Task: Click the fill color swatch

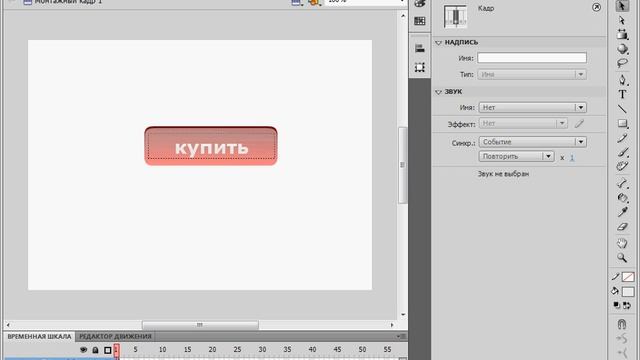Action: (628, 291)
